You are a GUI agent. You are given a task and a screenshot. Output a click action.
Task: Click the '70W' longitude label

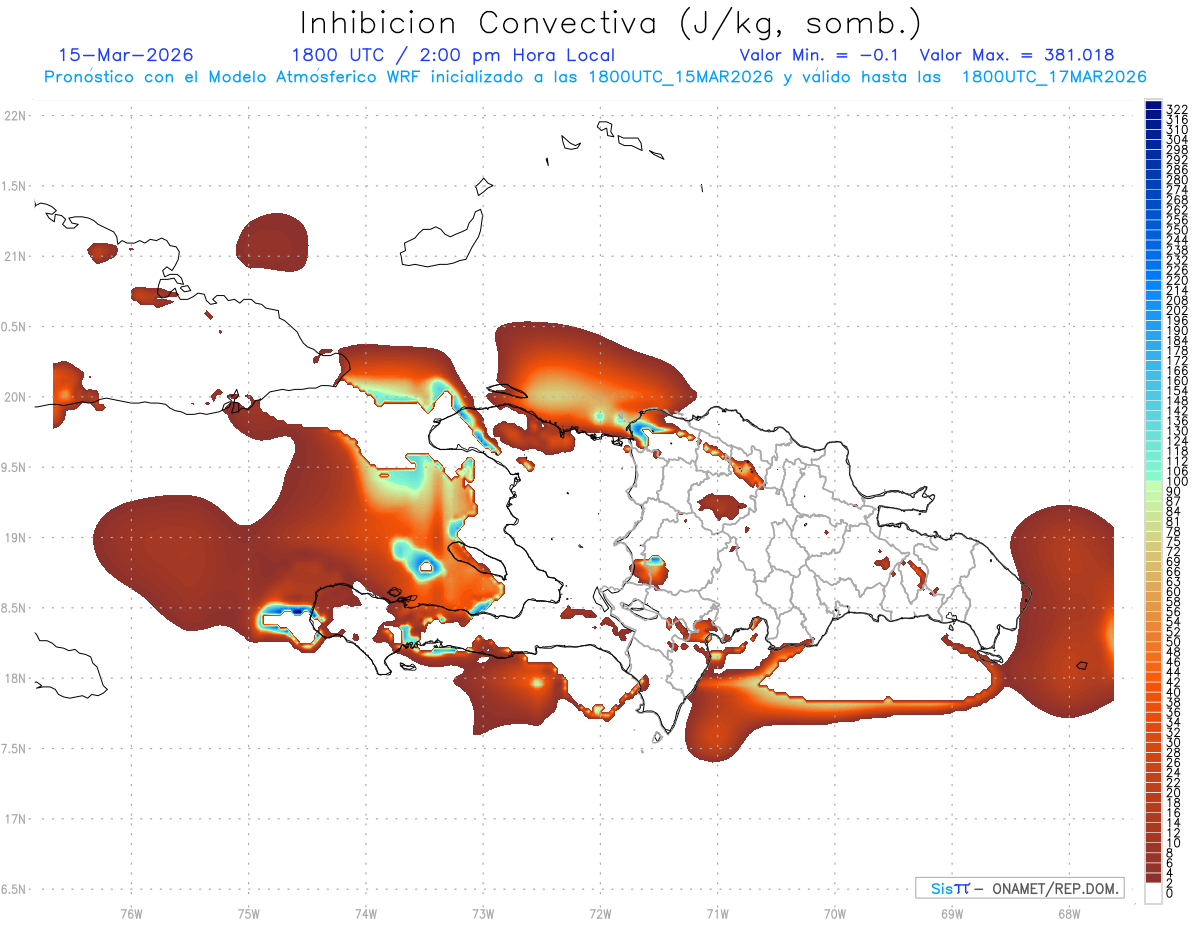click(x=834, y=913)
